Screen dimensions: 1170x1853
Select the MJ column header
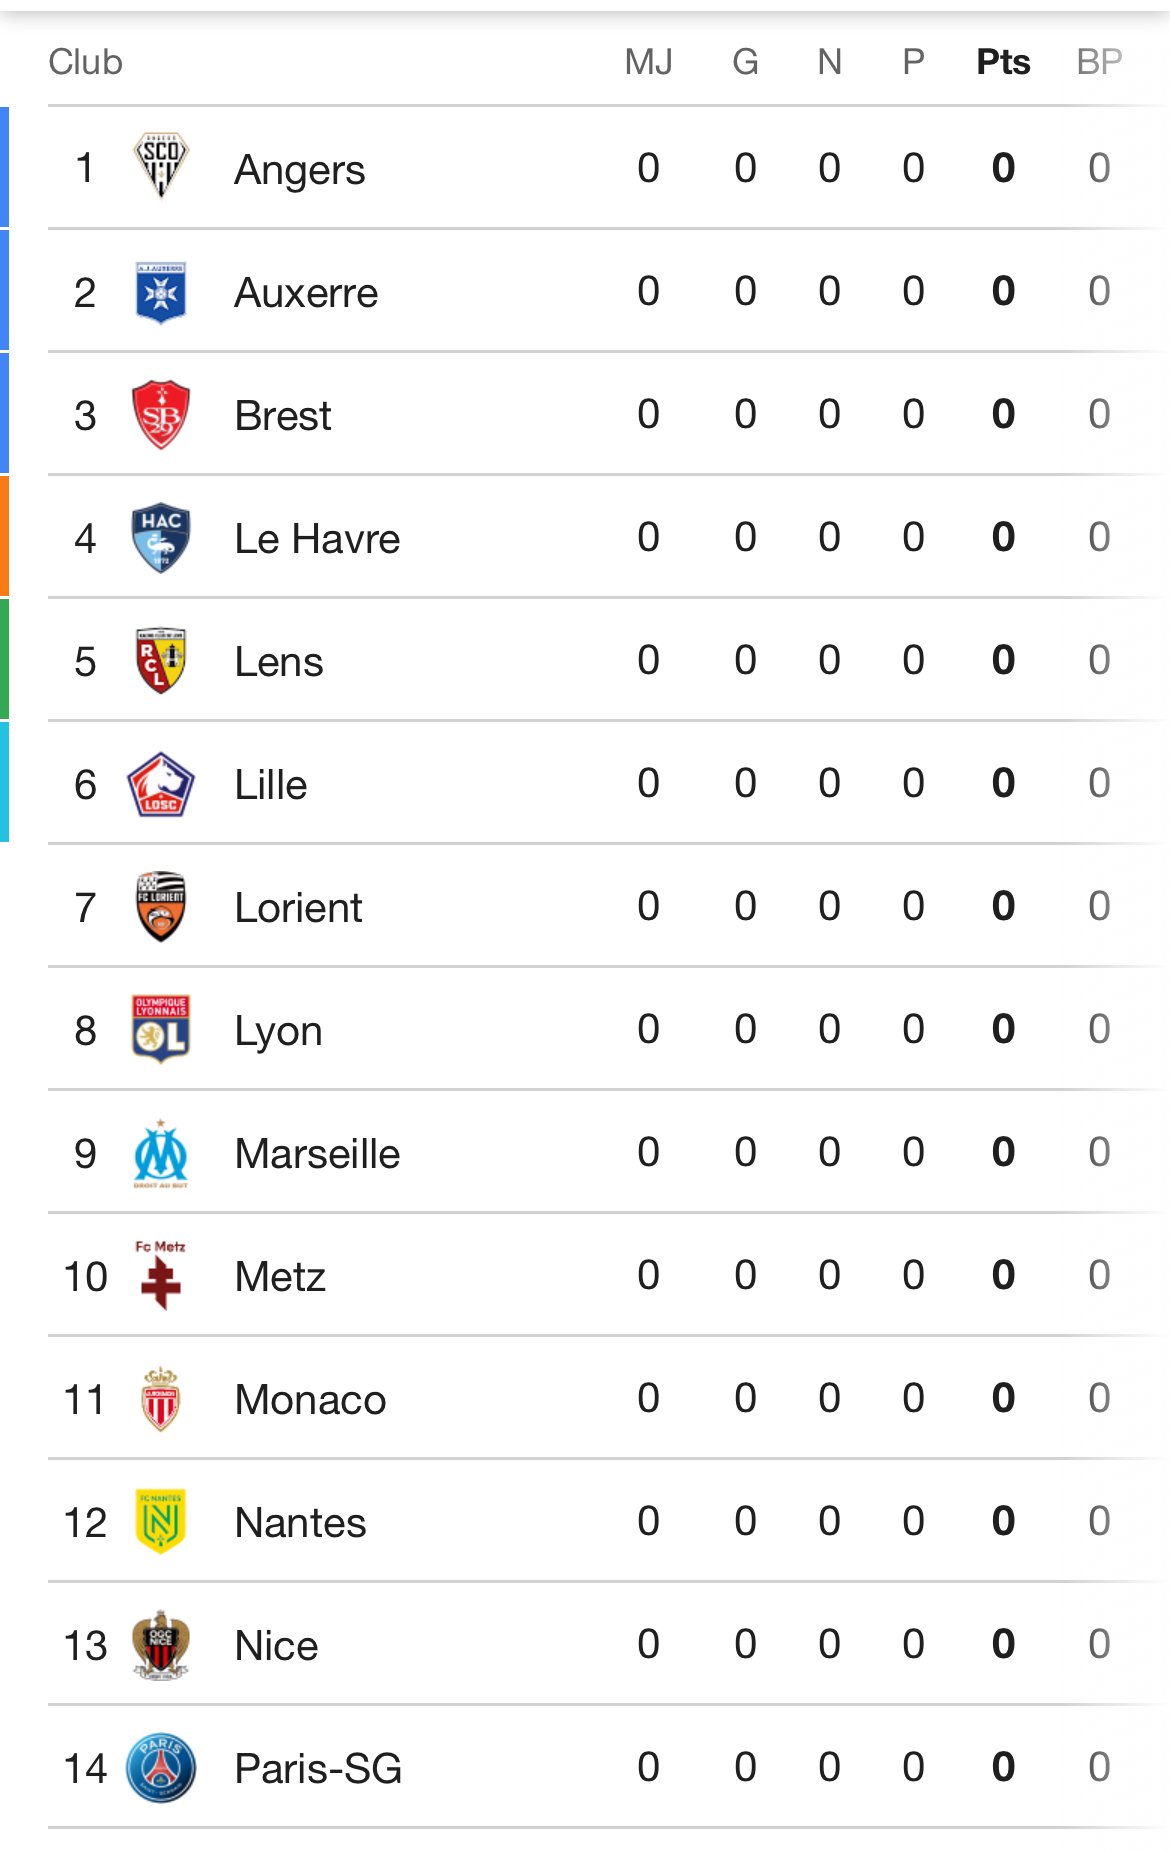pyautogui.click(x=648, y=62)
